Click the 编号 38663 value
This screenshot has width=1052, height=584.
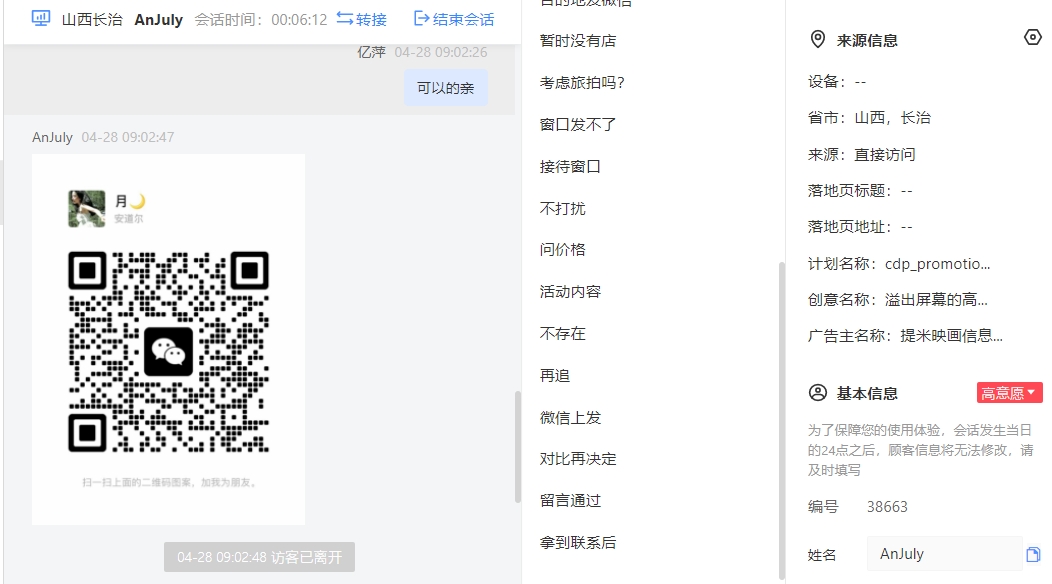coord(887,507)
